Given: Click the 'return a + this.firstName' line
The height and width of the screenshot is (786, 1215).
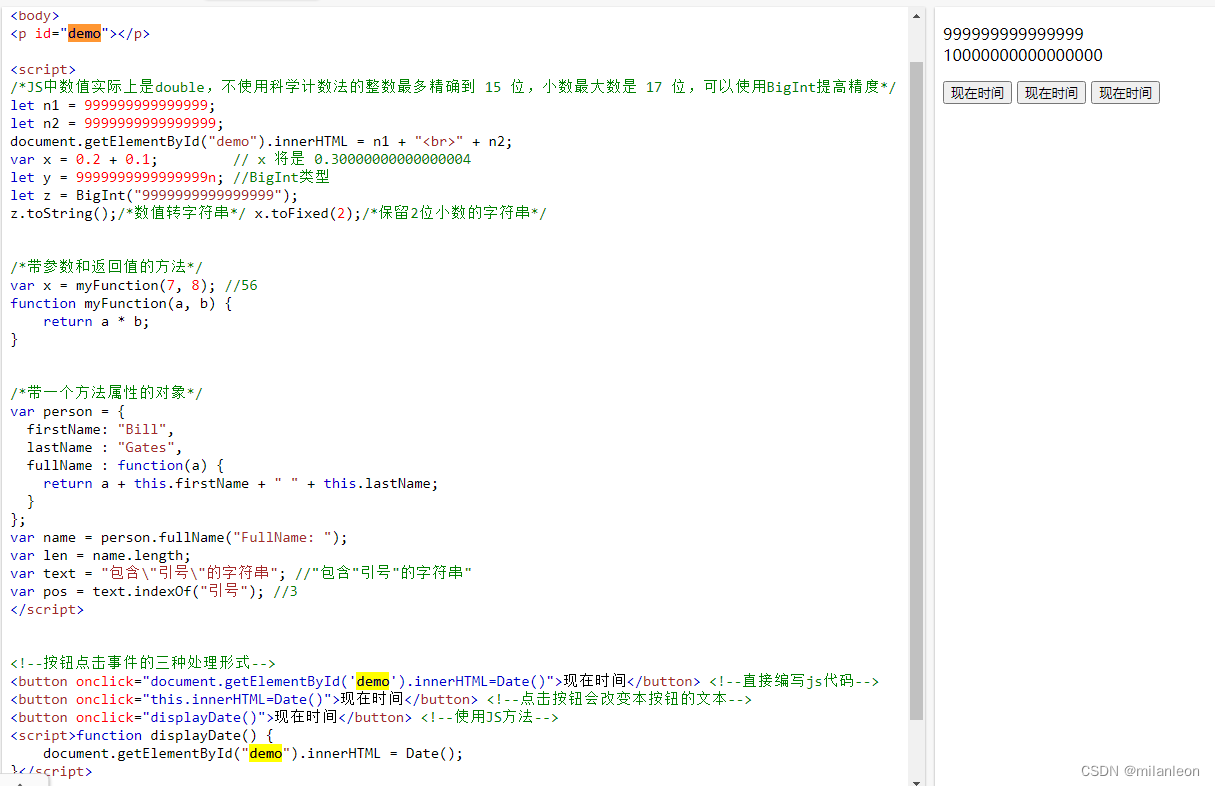Looking at the screenshot, I should [241, 483].
